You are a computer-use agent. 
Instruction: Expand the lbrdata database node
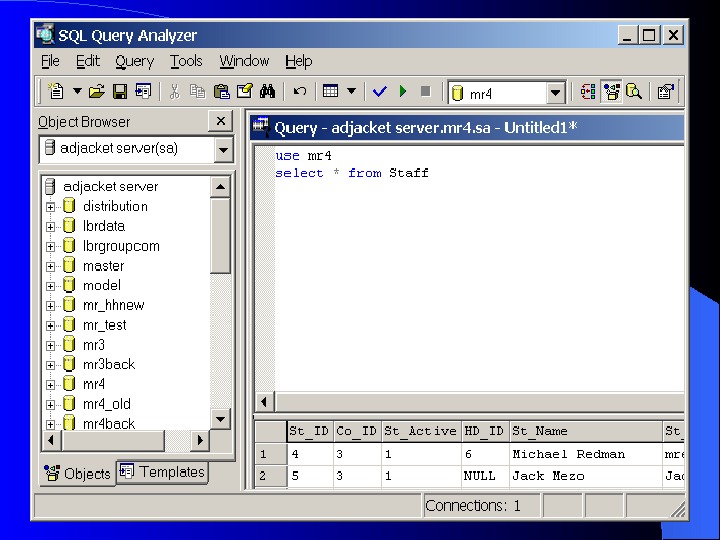pos(51,227)
